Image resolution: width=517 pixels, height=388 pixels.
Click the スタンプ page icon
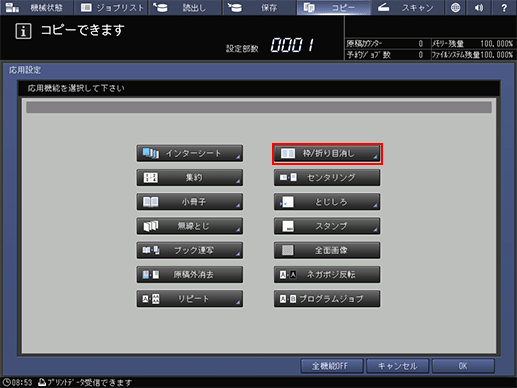point(288,226)
